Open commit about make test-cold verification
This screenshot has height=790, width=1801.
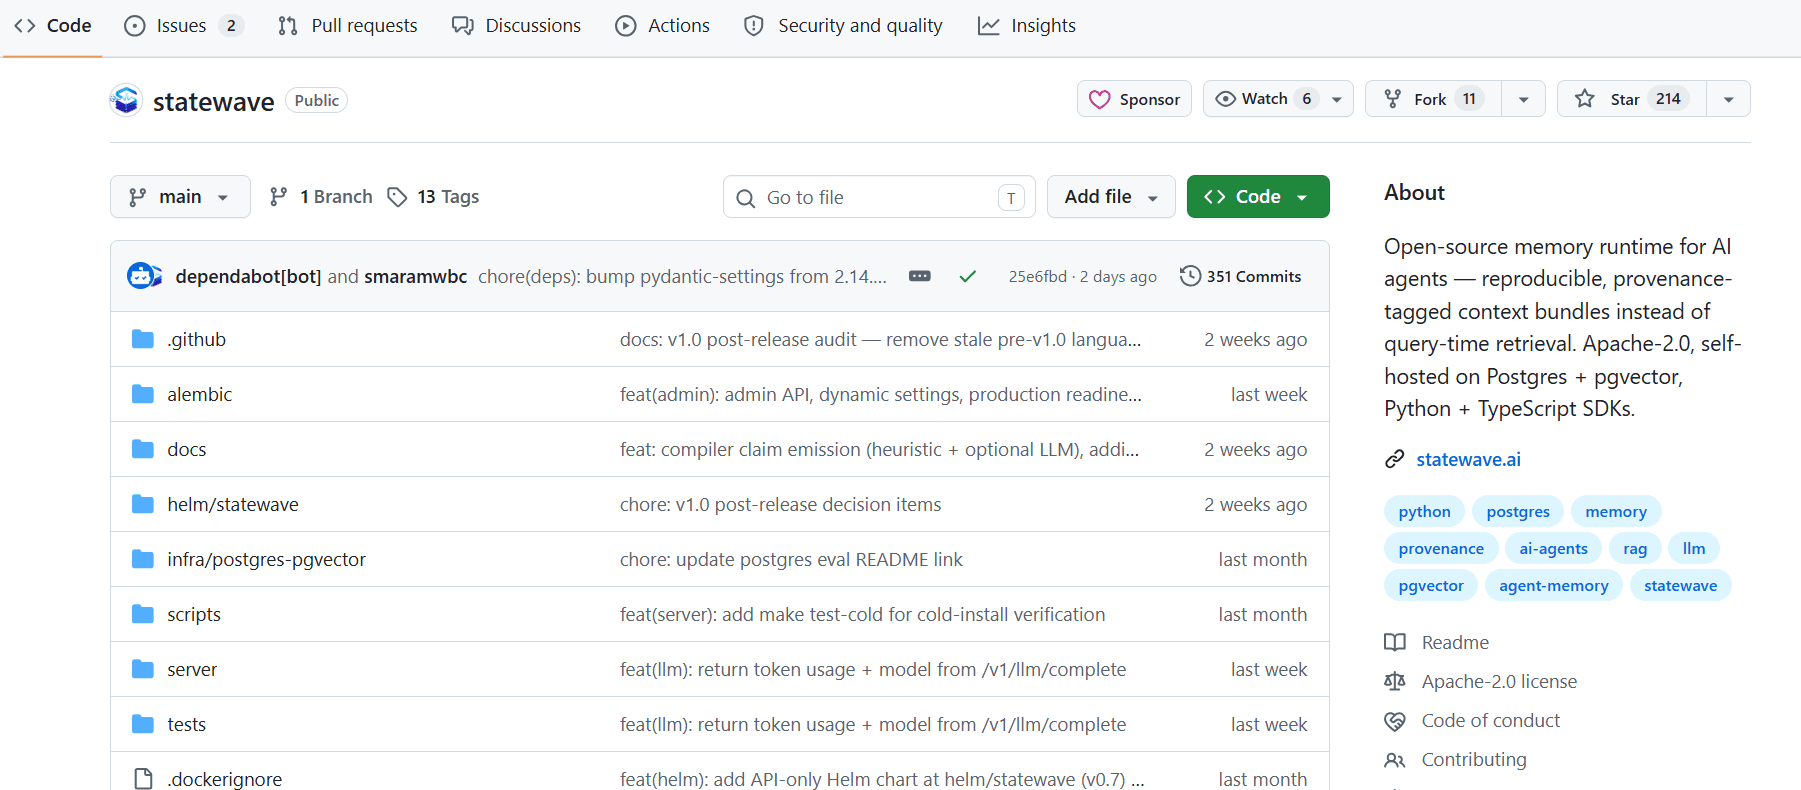(863, 615)
